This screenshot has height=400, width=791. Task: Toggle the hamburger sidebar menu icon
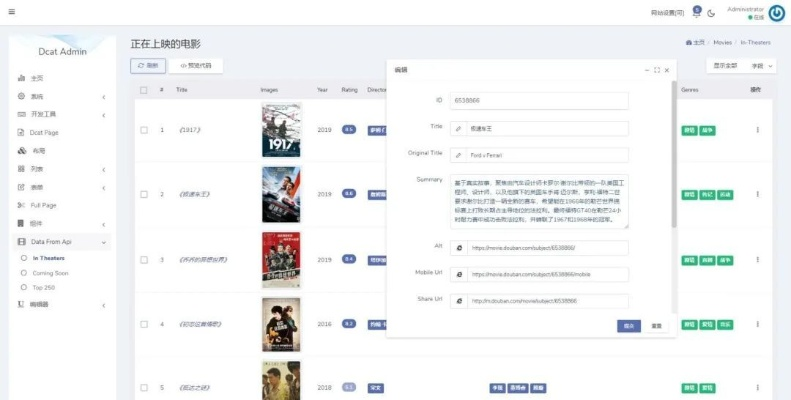[11, 12]
